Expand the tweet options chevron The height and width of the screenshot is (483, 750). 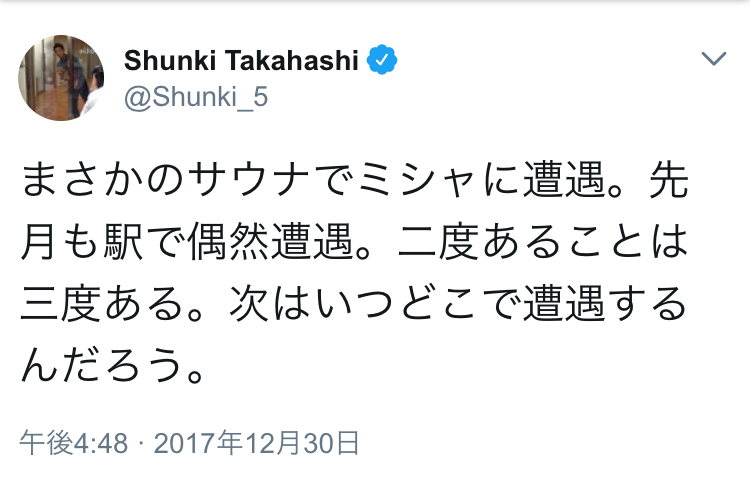pyautogui.click(x=713, y=59)
